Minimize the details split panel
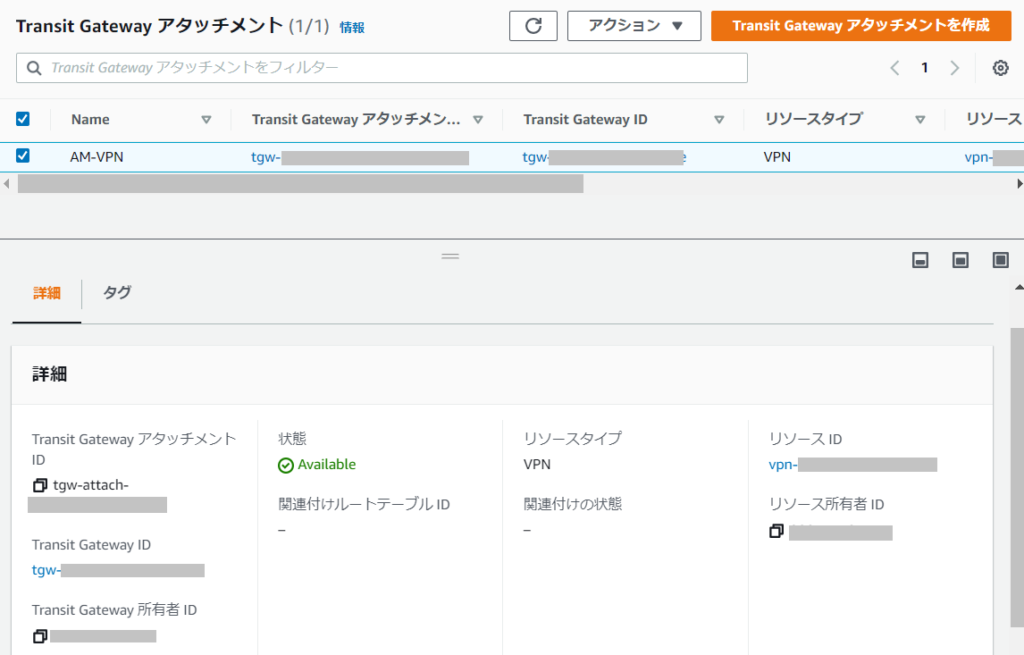1024x655 pixels. tap(920, 261)
